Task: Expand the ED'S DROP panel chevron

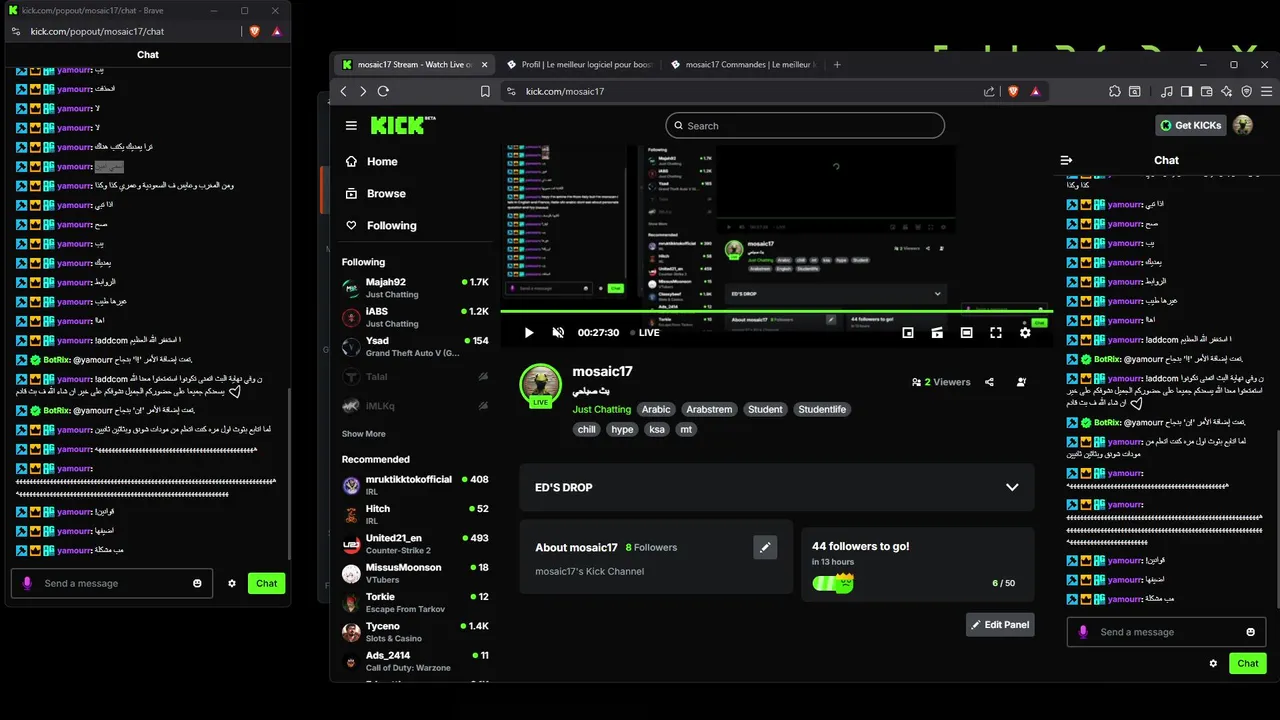Action: [x=1012, y=487]
